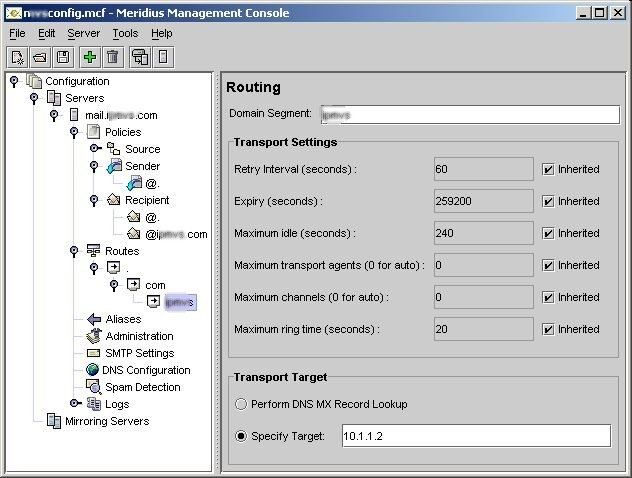Select the Spam Detection magnifier icon
Viewport: 632px width, 478px height.
point(93,387)
